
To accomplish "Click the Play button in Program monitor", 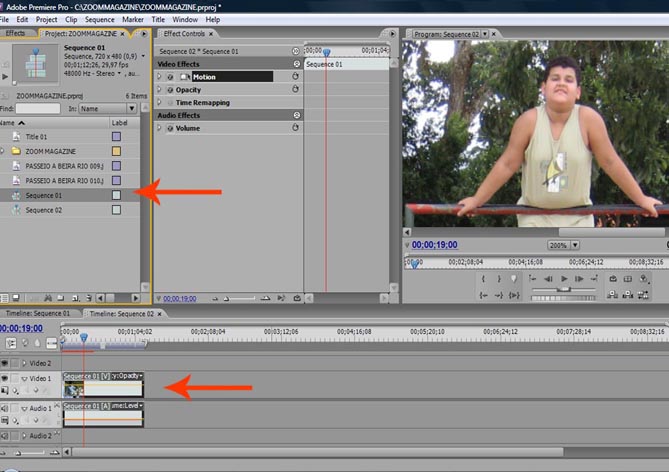I will [x=564, y=279].
